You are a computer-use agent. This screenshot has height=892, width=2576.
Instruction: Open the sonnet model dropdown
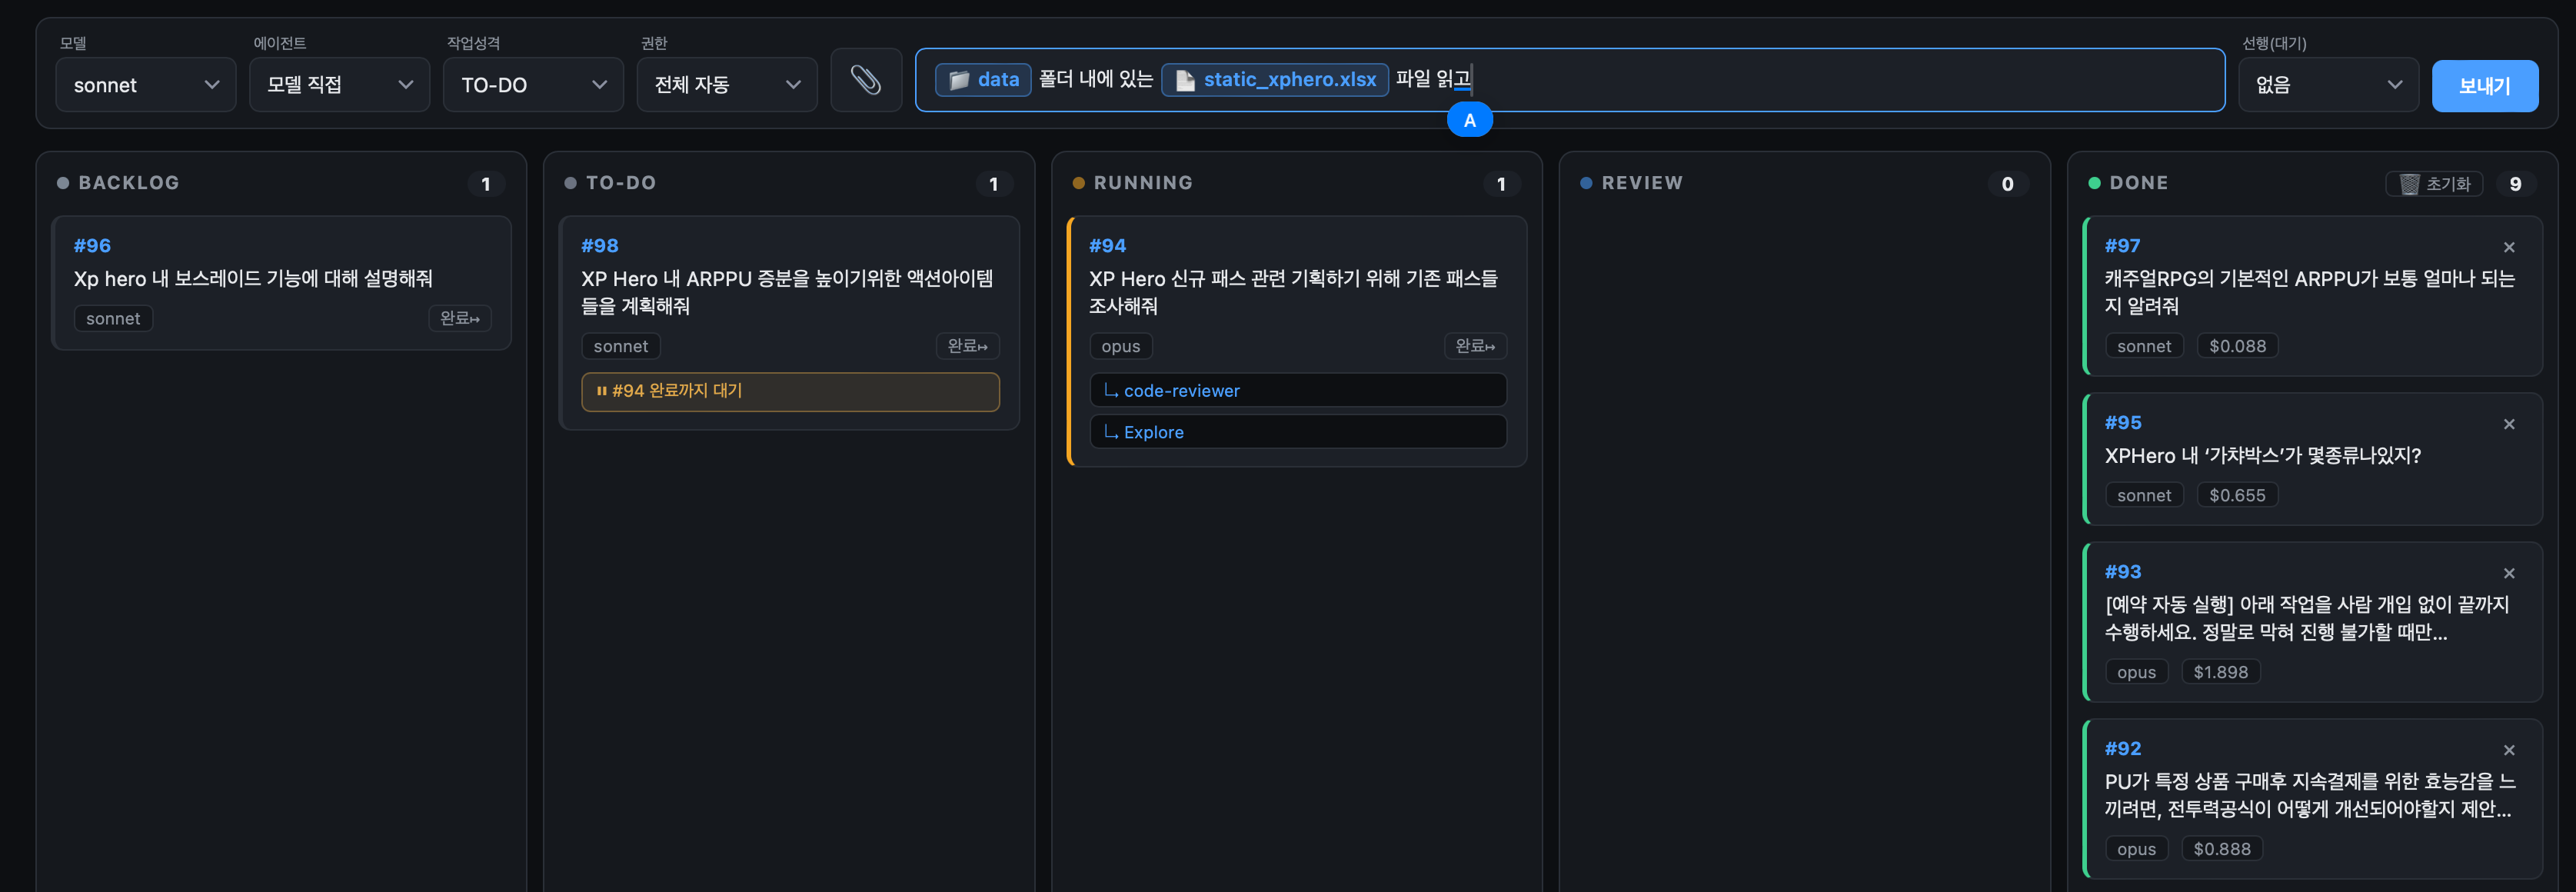coord(146,85)
